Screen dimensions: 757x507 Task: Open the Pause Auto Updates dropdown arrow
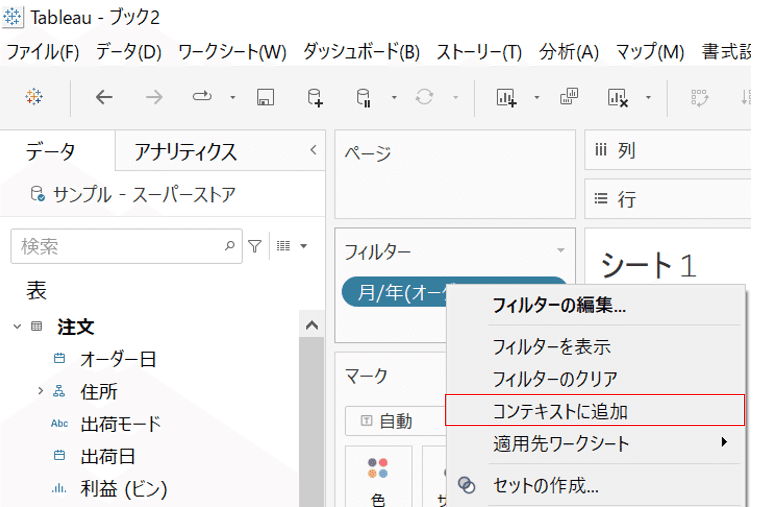(394, 98)
